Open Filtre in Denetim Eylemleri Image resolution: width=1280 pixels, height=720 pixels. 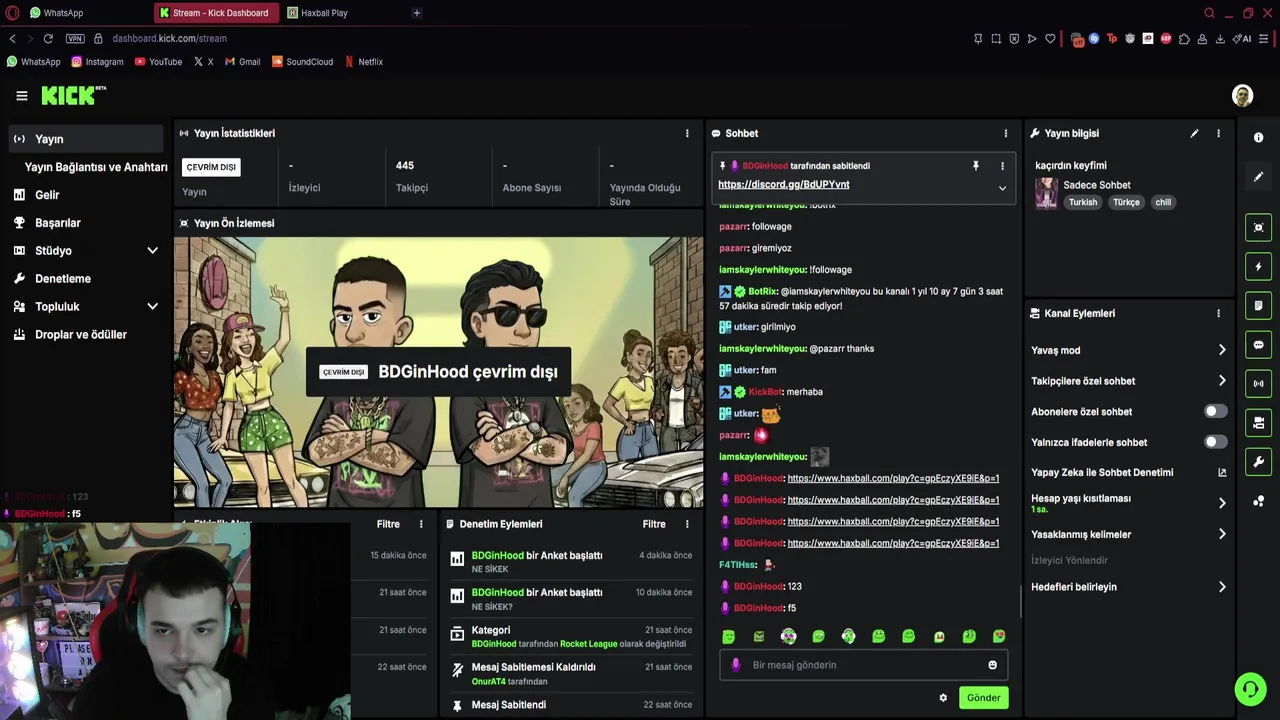654,524
